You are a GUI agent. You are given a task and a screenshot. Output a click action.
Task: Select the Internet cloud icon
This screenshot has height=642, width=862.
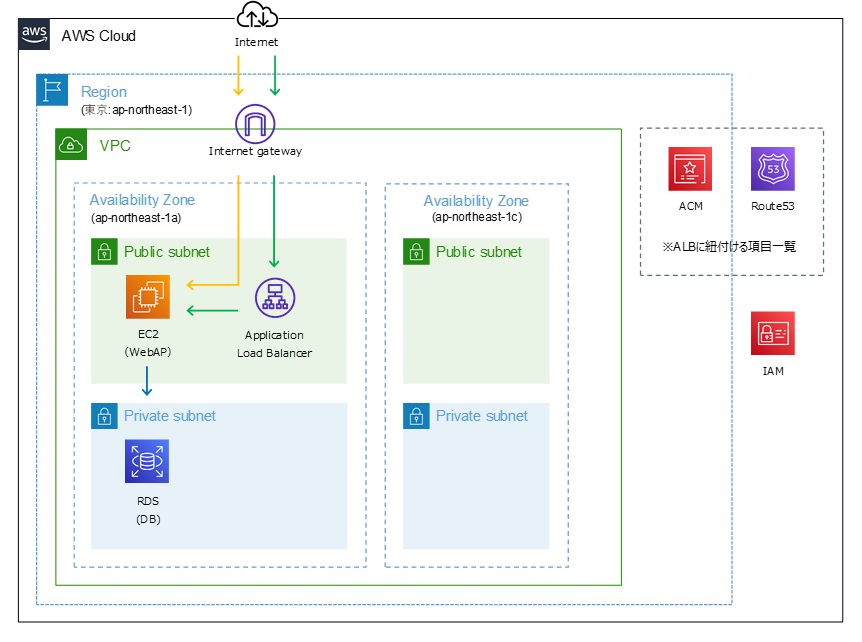point(257,15)
